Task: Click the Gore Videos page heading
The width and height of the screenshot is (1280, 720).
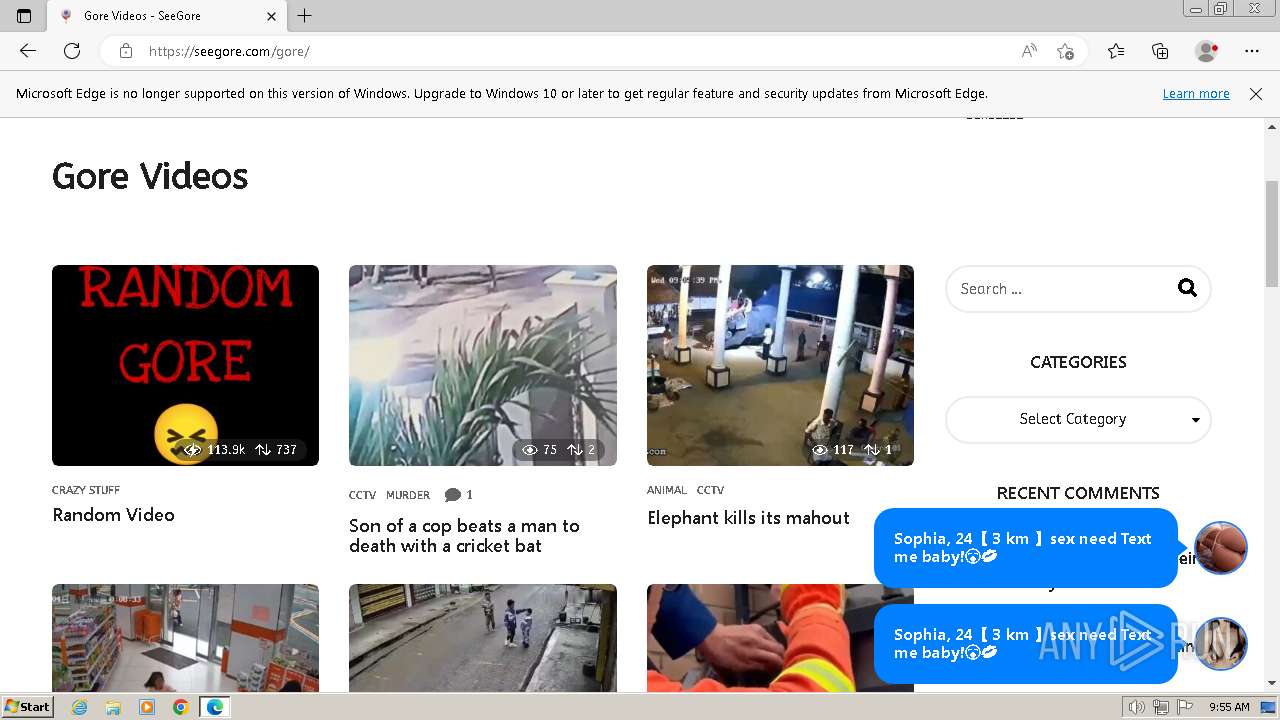Action: tap(150, 176)
